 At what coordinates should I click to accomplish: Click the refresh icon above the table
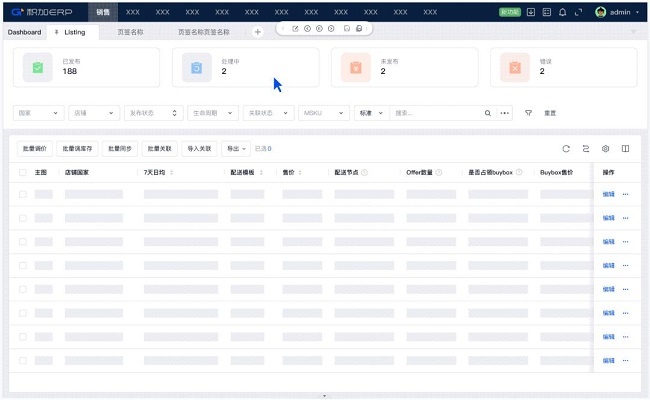point(566,148)
